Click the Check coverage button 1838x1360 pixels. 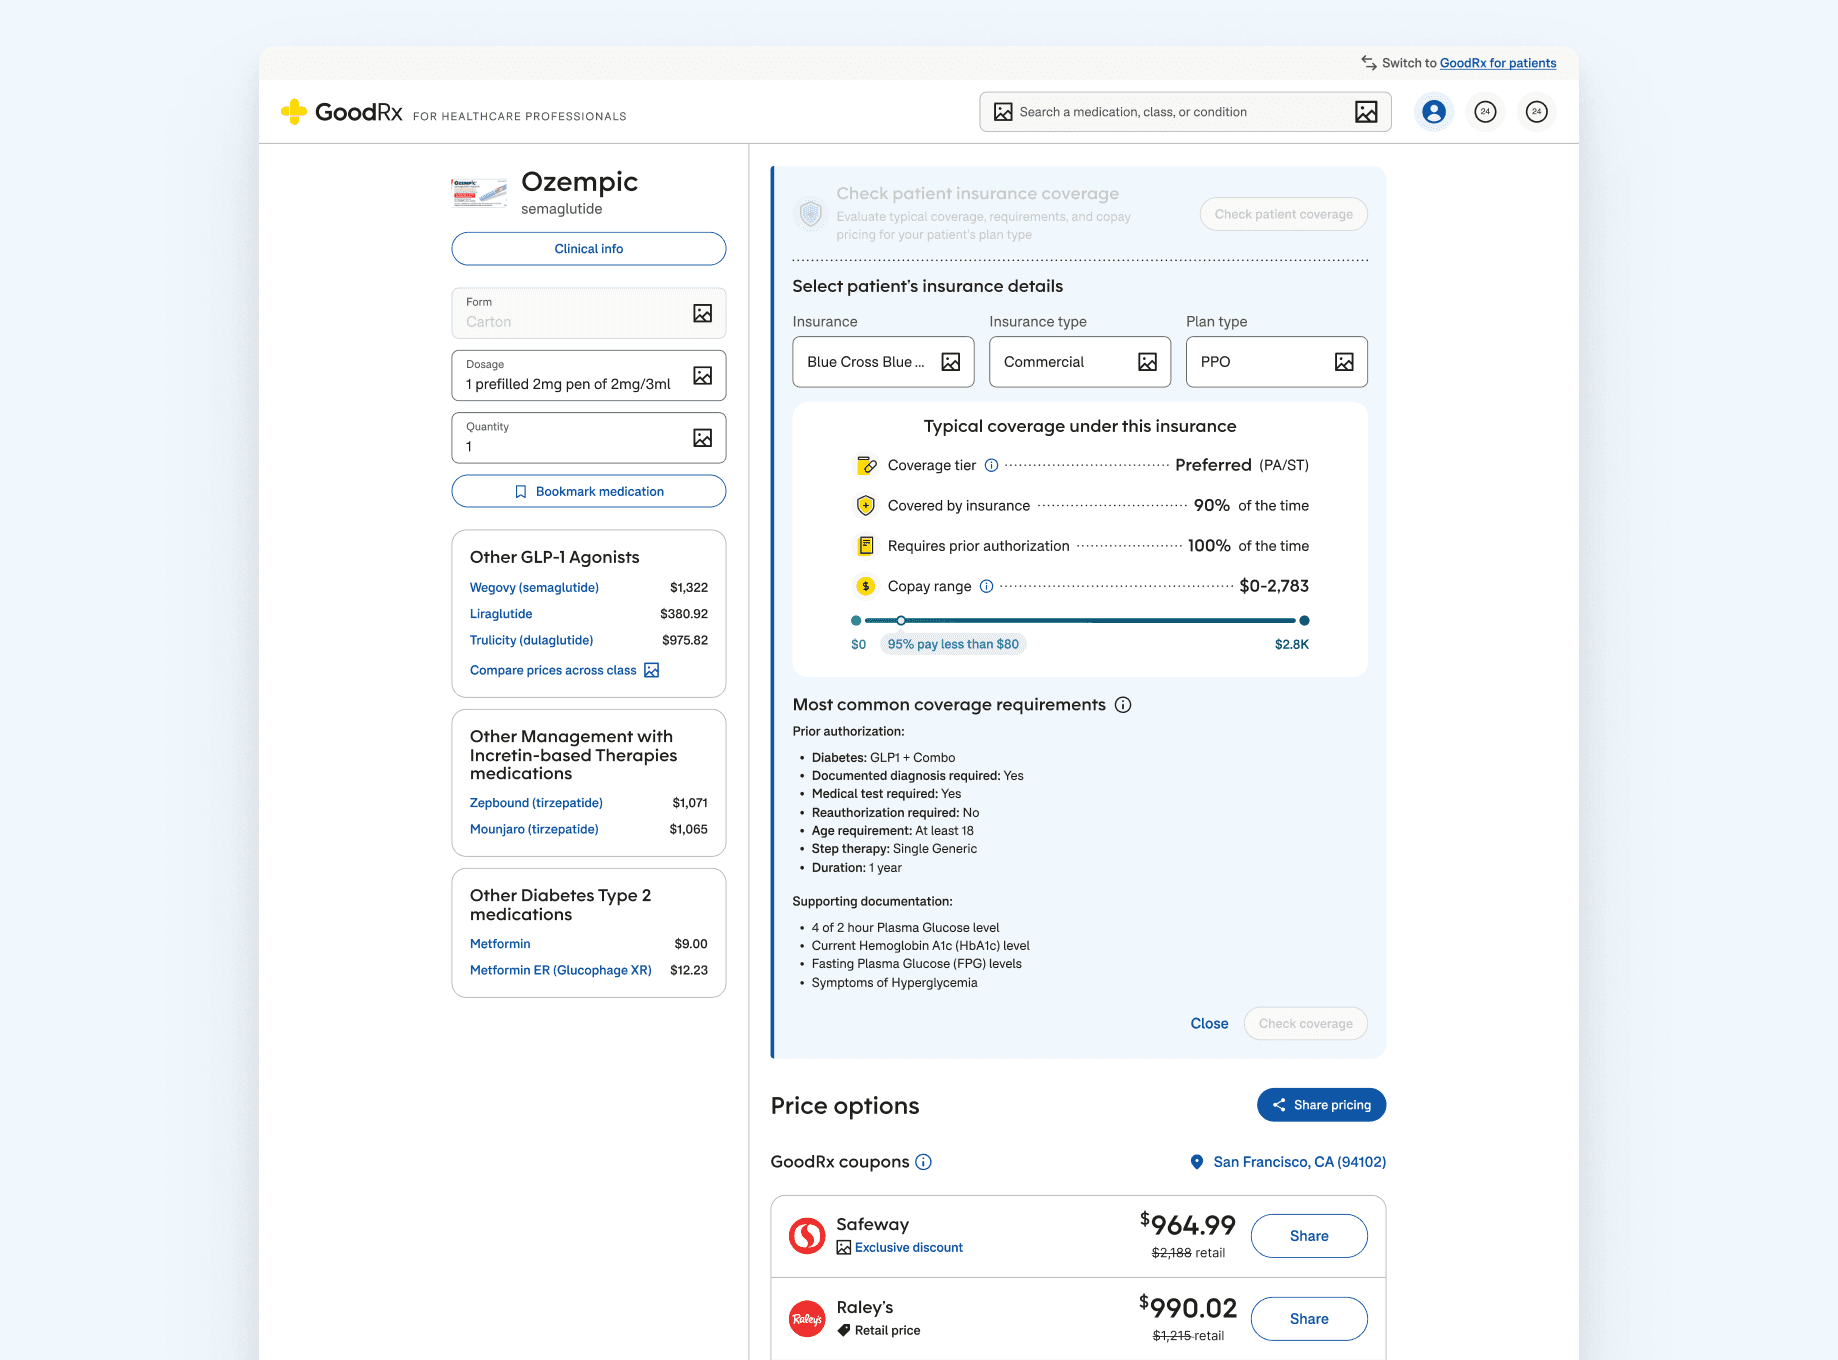tap(1306, 1024)
